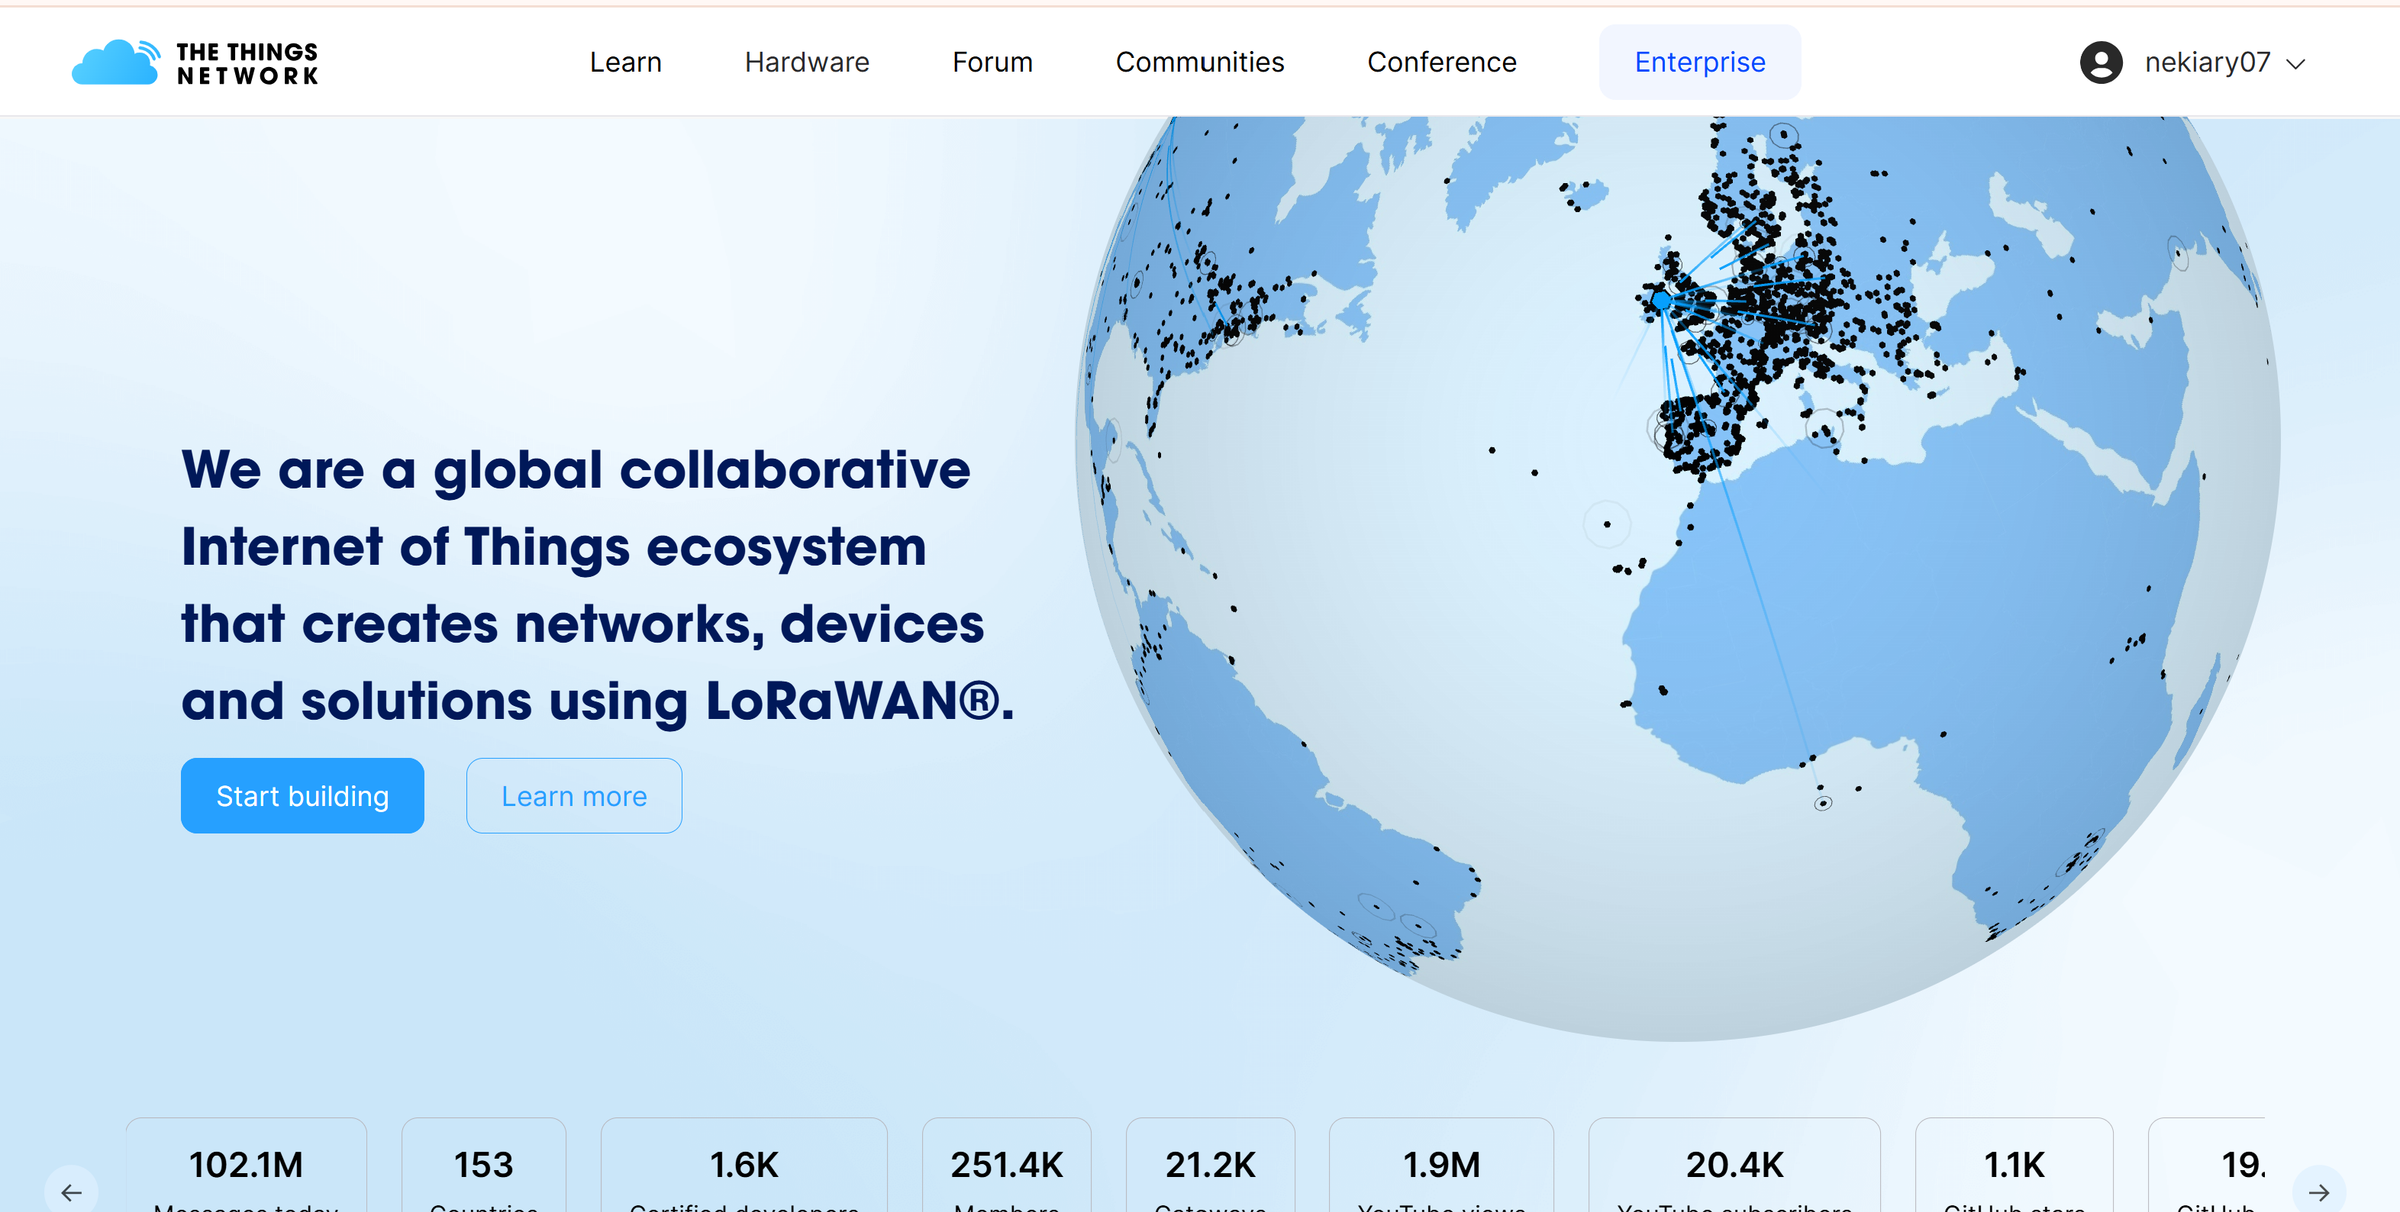The height and width of the screenshot is (1212, 2400).
Task: Select the 153 countries stat card
Action: (484, 1166)
